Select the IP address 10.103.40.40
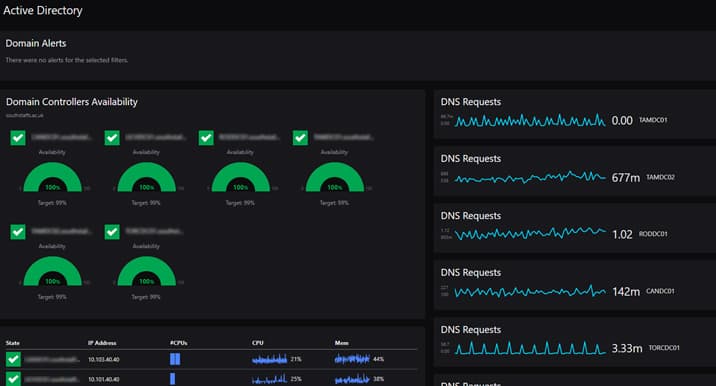 104,360
